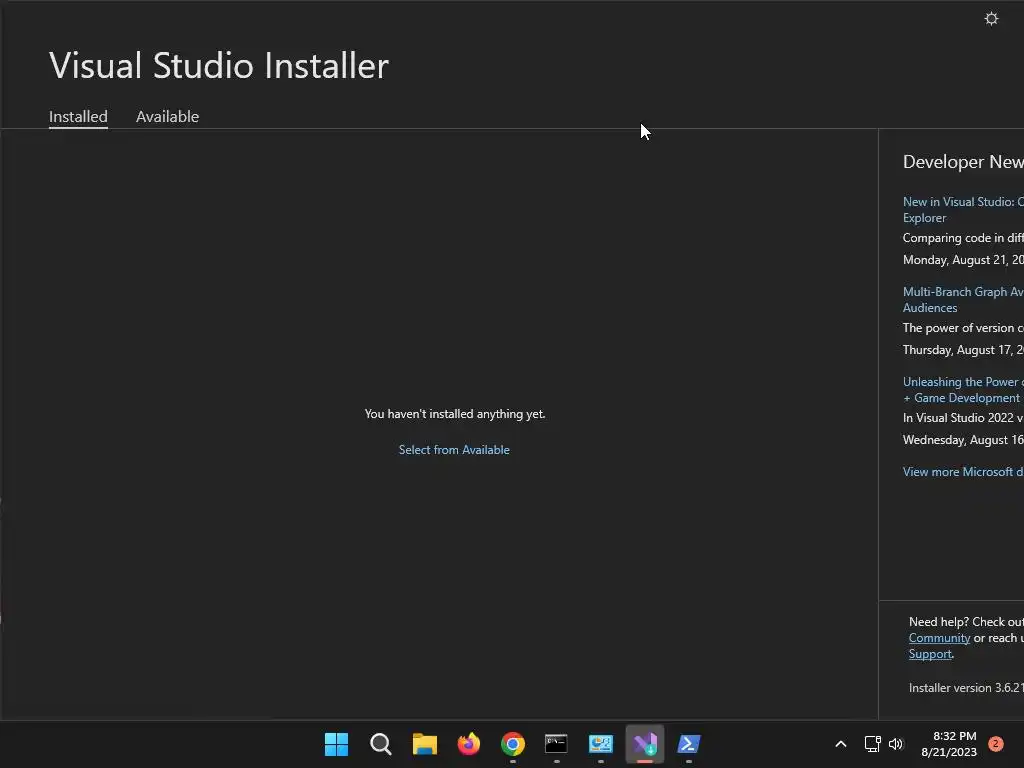
Task: Click the Developer News heading
Action: [963, 162]
